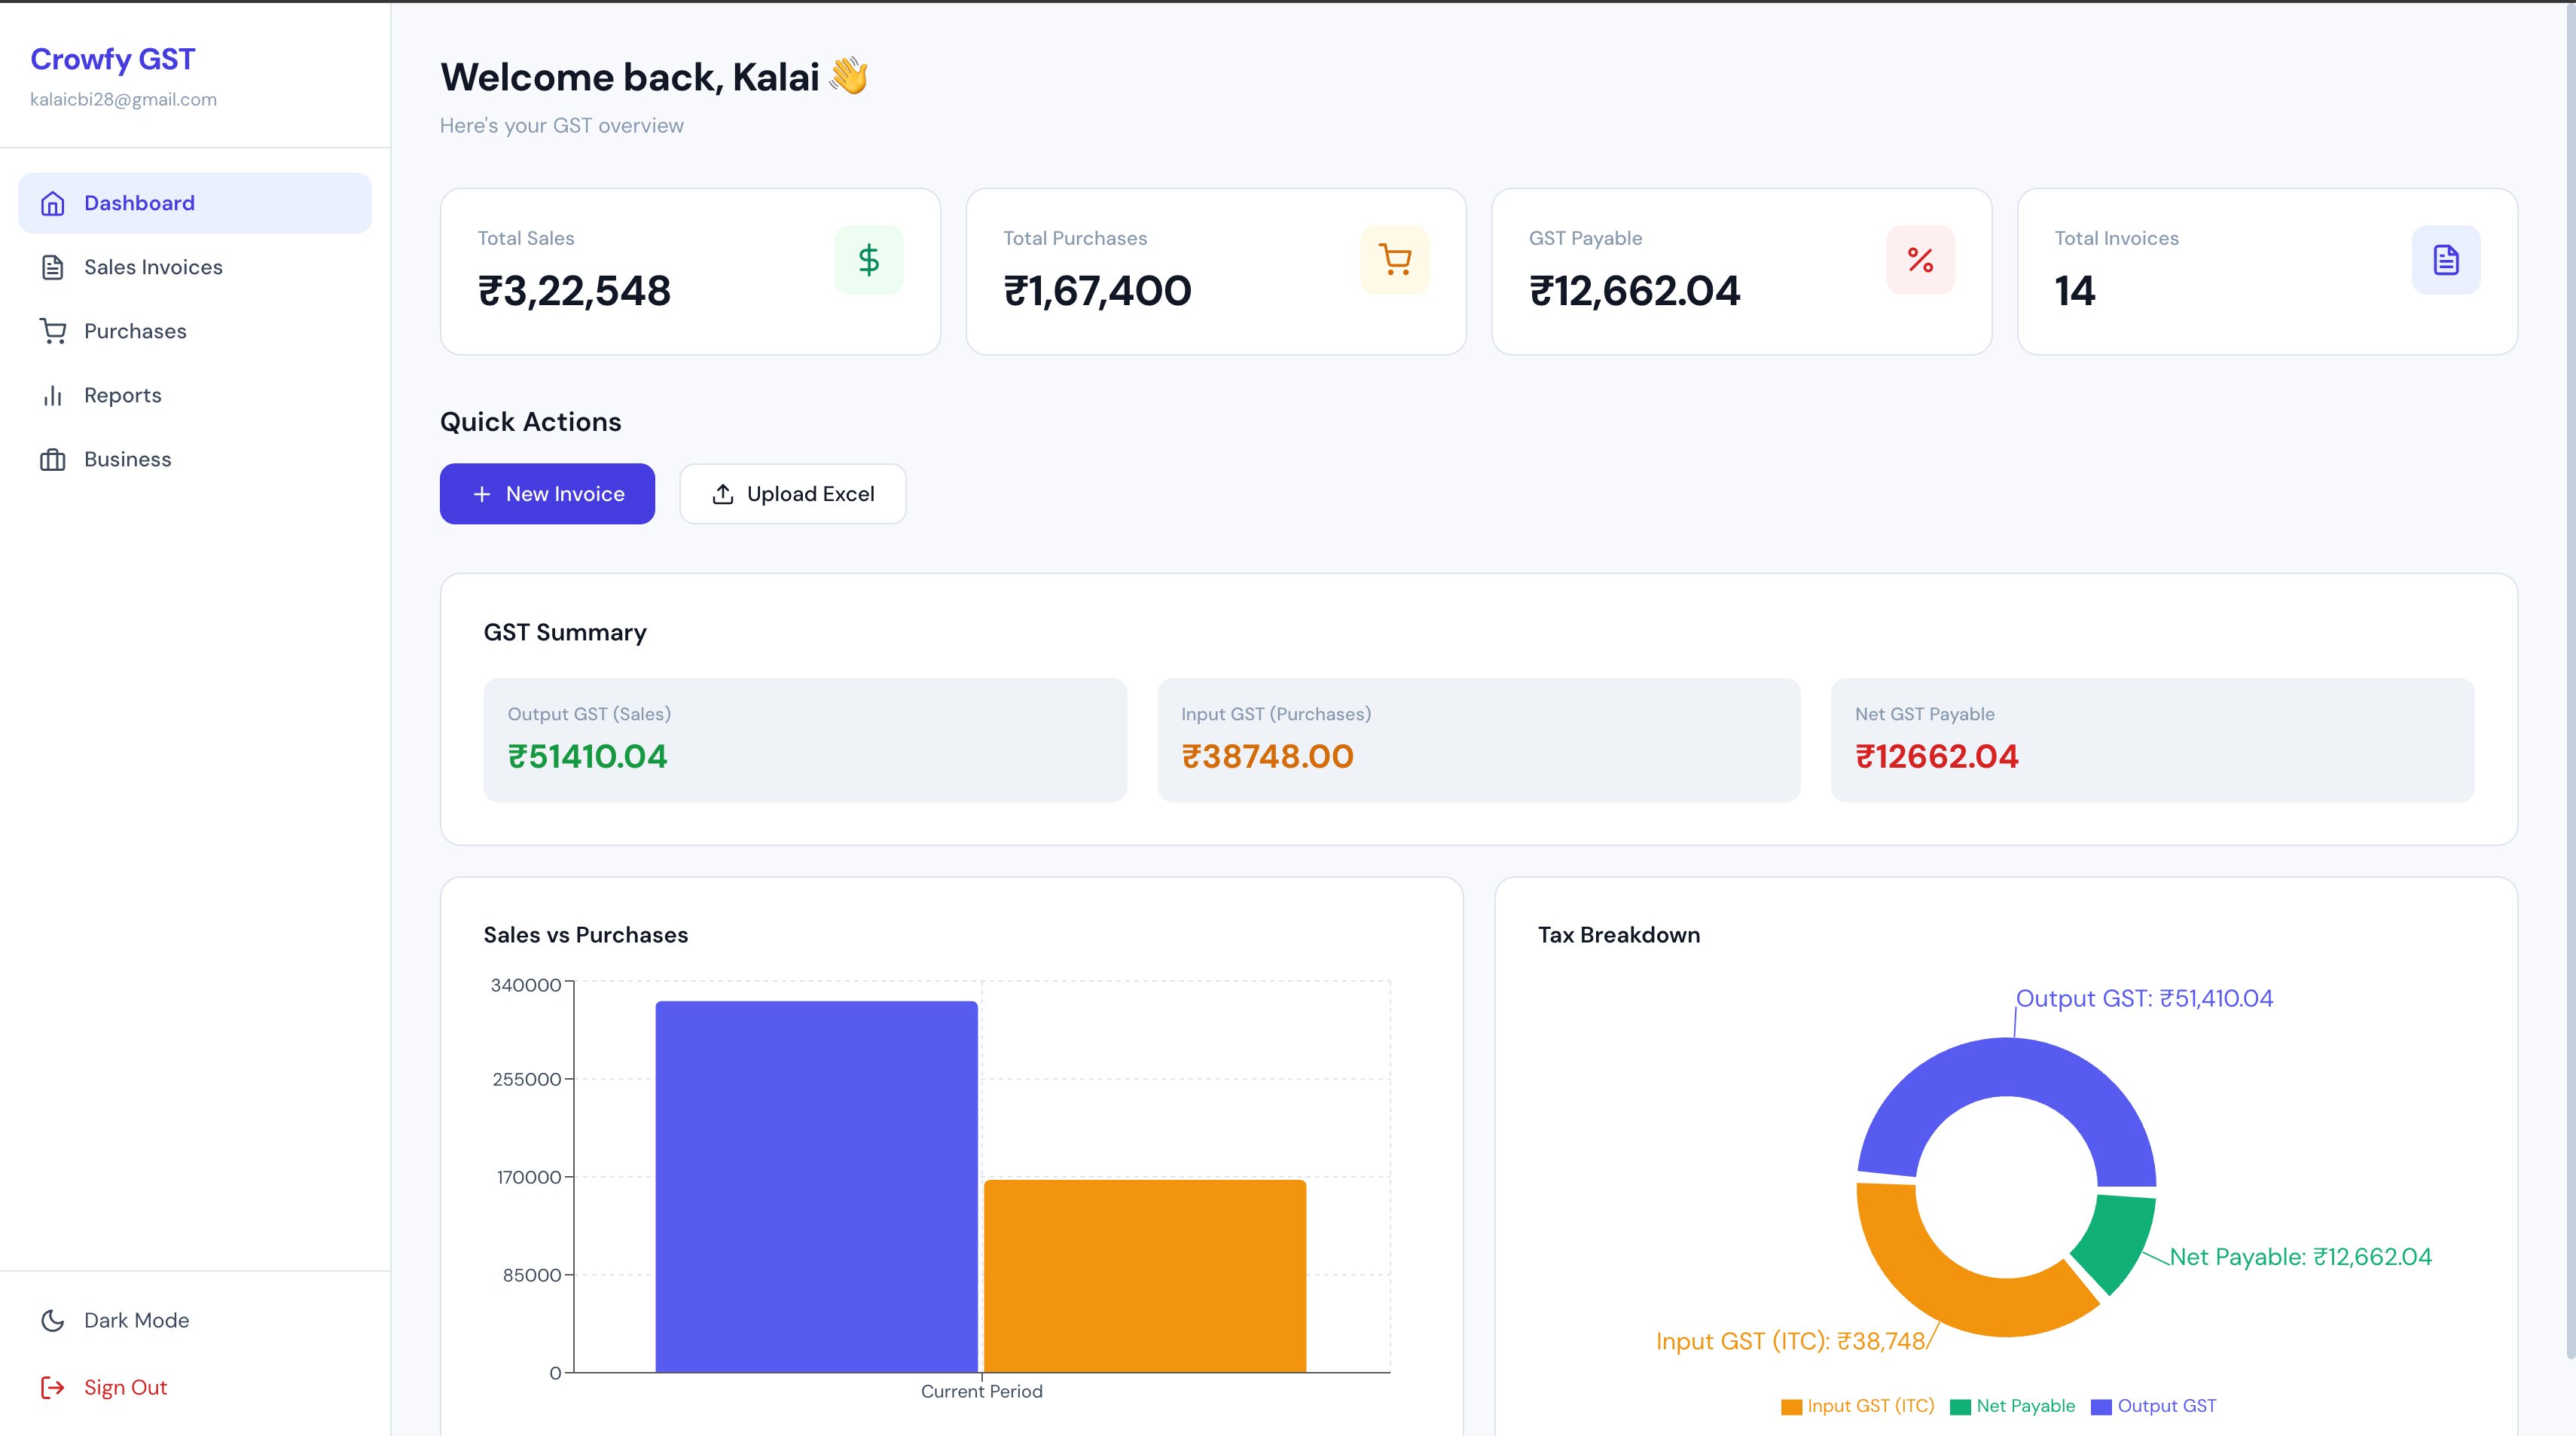Click the page vertical scrollbar
This screenshot has width=2576, height=1436.
(x=2570, y=680)
